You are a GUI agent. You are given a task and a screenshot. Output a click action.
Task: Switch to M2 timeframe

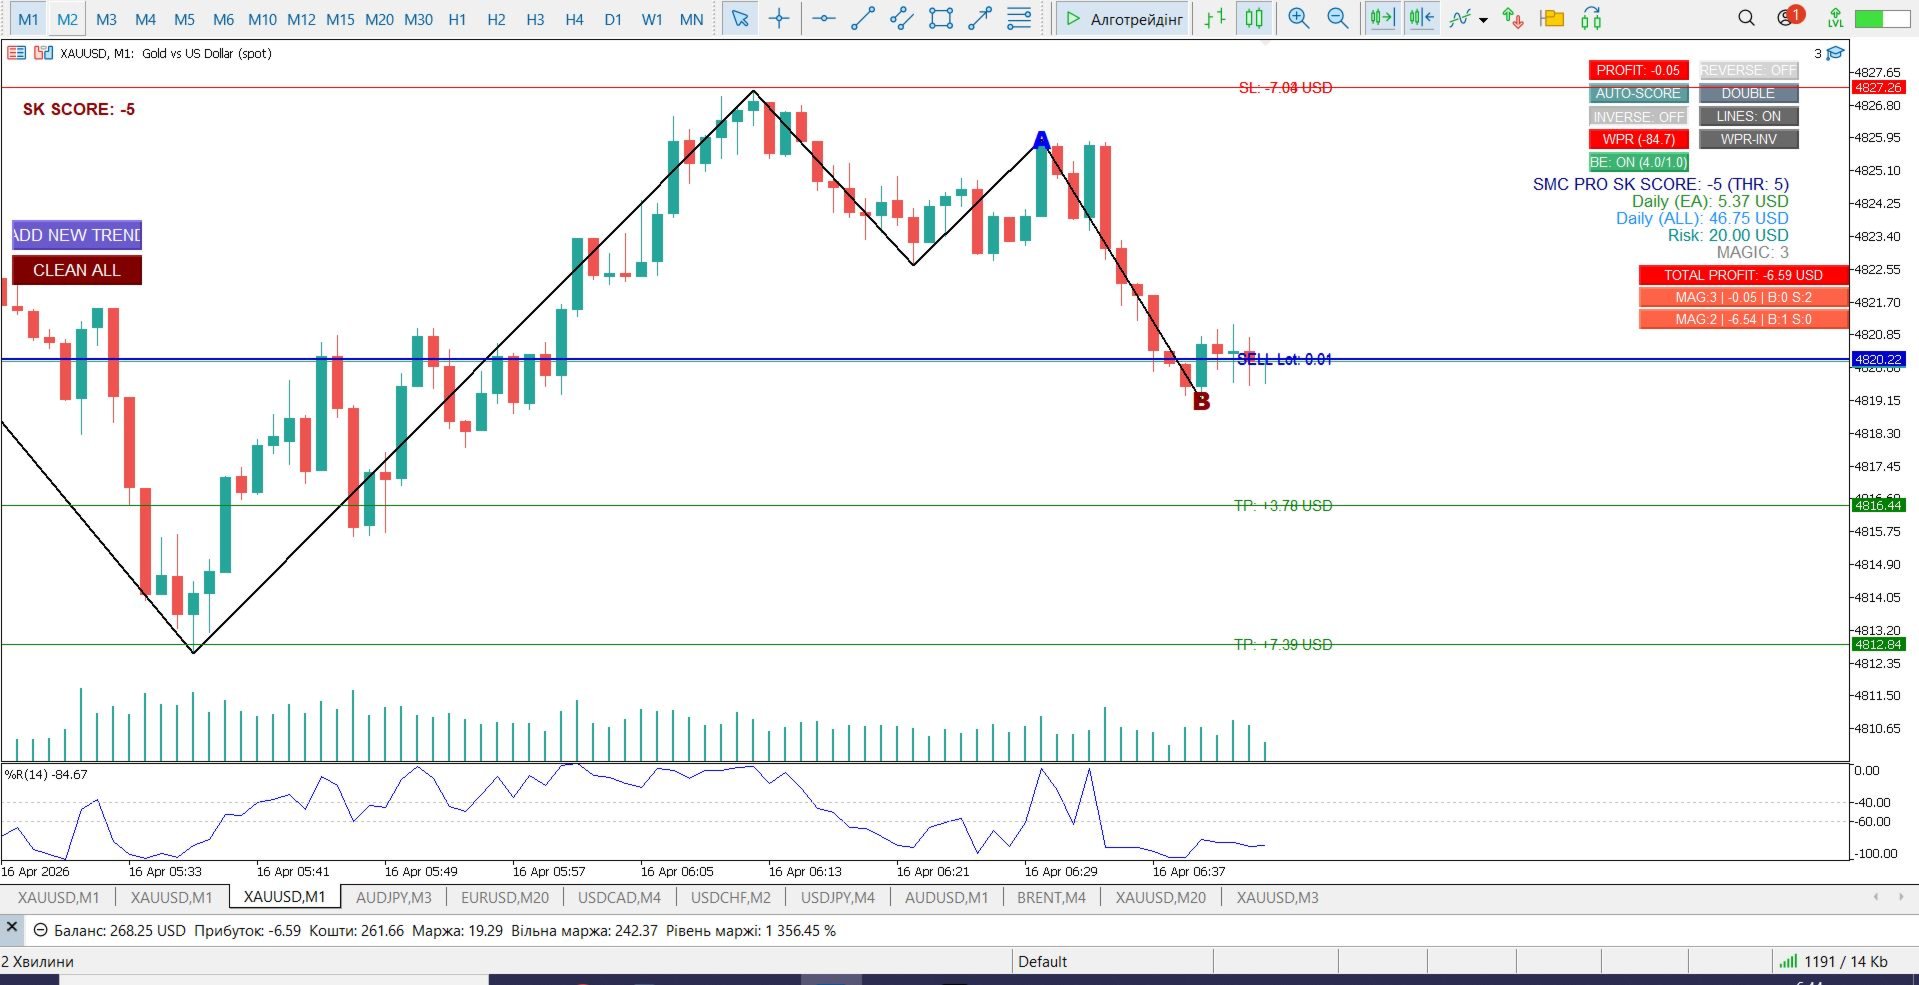(x=67, y=19)
